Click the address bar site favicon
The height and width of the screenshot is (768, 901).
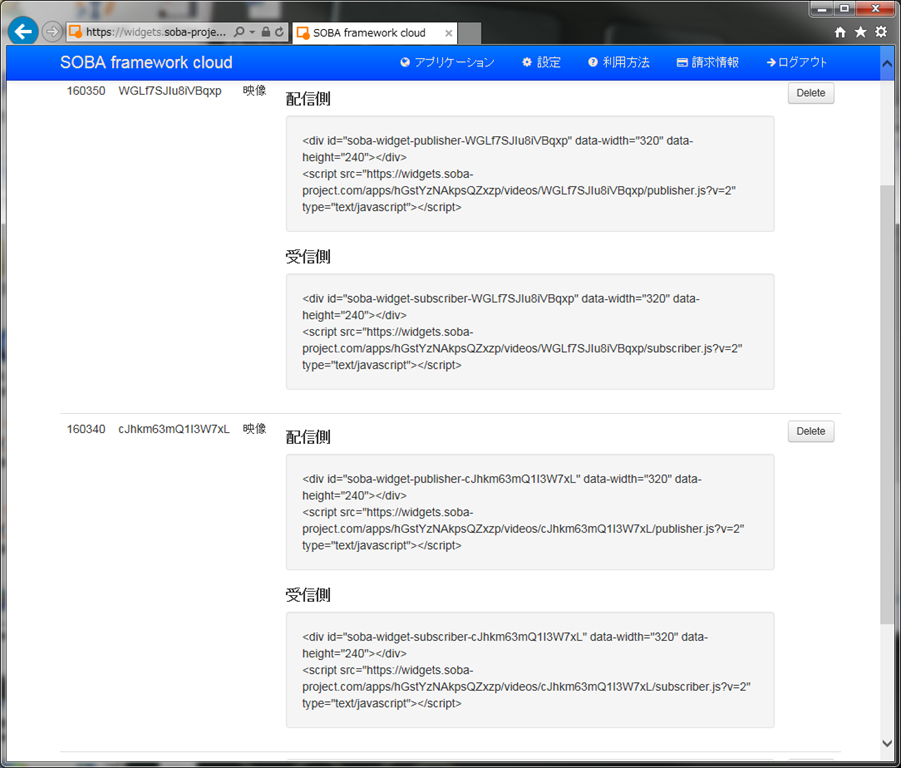click(75, 32)
